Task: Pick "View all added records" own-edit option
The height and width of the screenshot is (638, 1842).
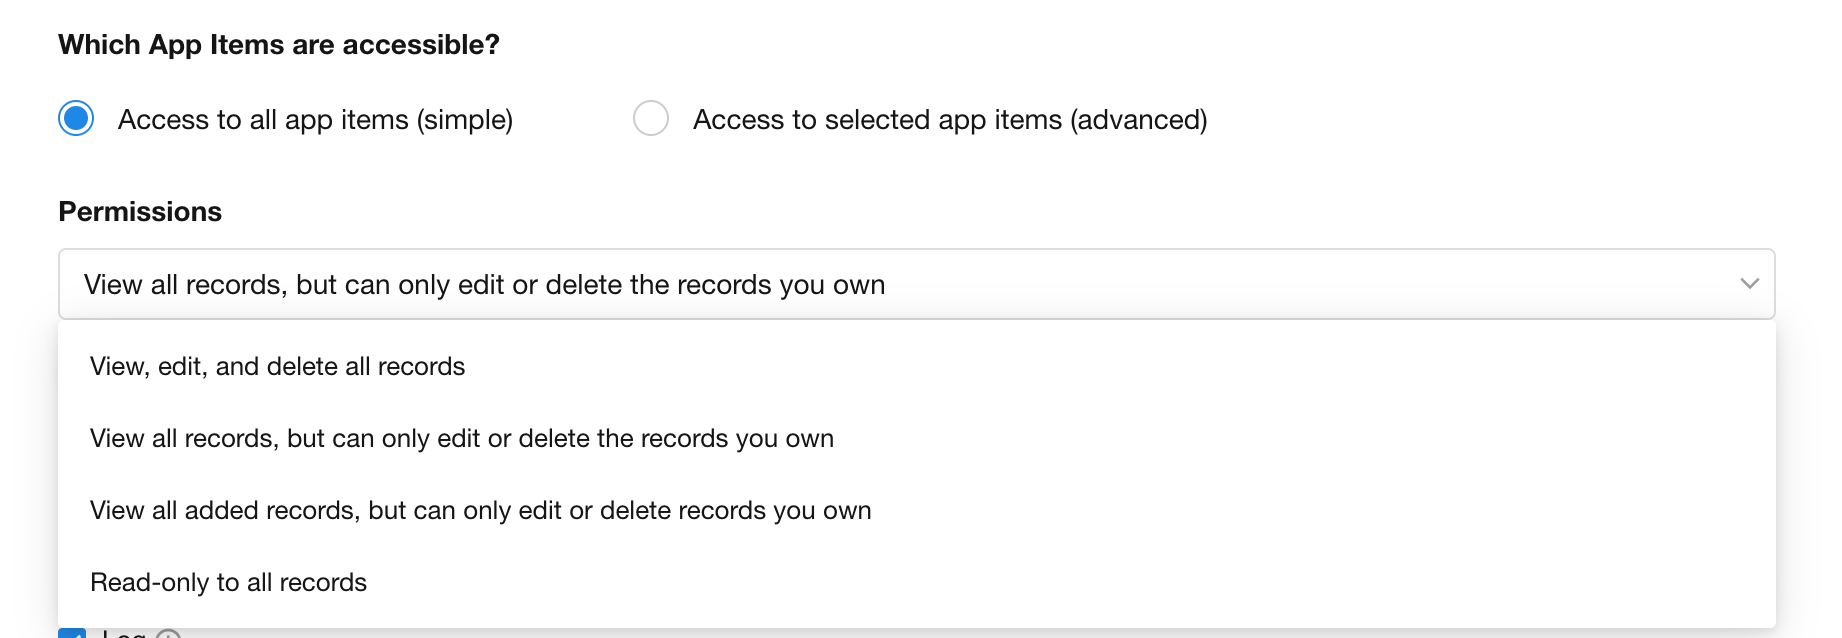Action: point(480,511)
